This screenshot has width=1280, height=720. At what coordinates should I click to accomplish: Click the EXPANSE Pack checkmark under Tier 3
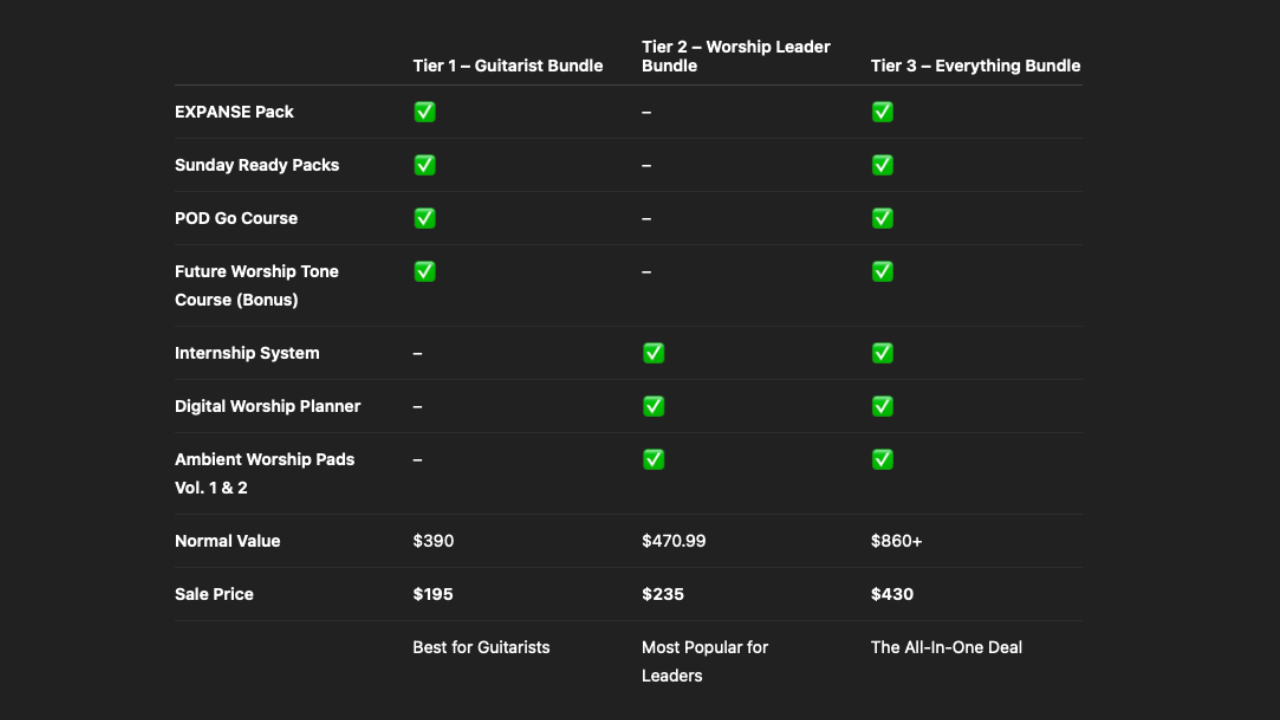882,112
